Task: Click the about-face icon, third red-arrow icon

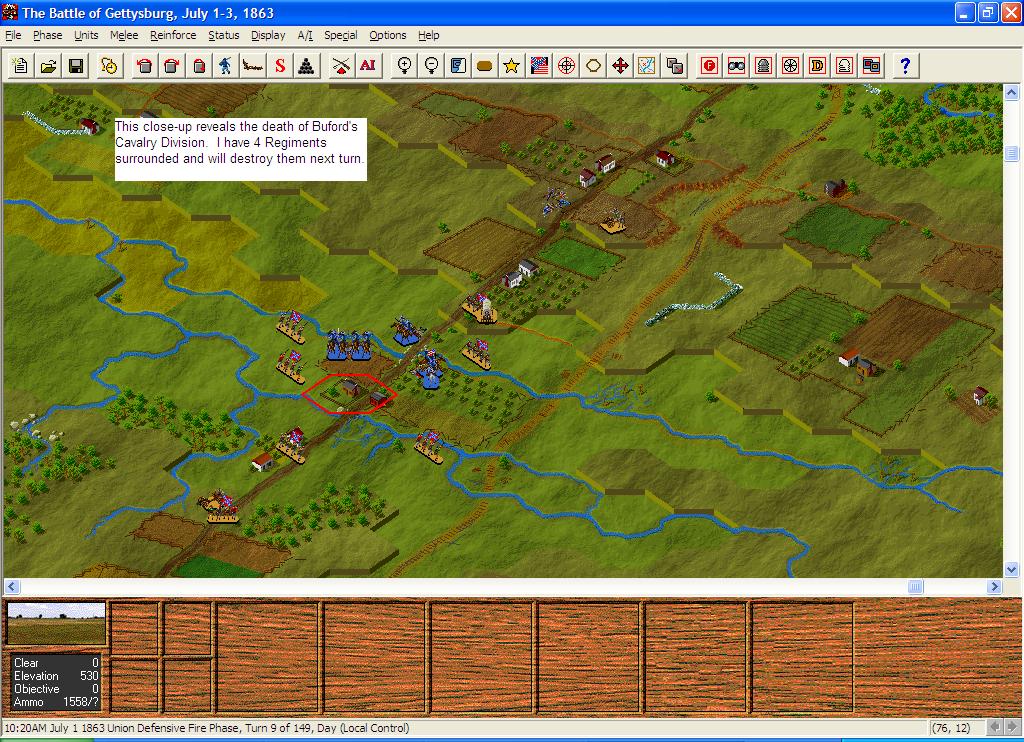Action: pyautogui.click(x=199, y=65)
